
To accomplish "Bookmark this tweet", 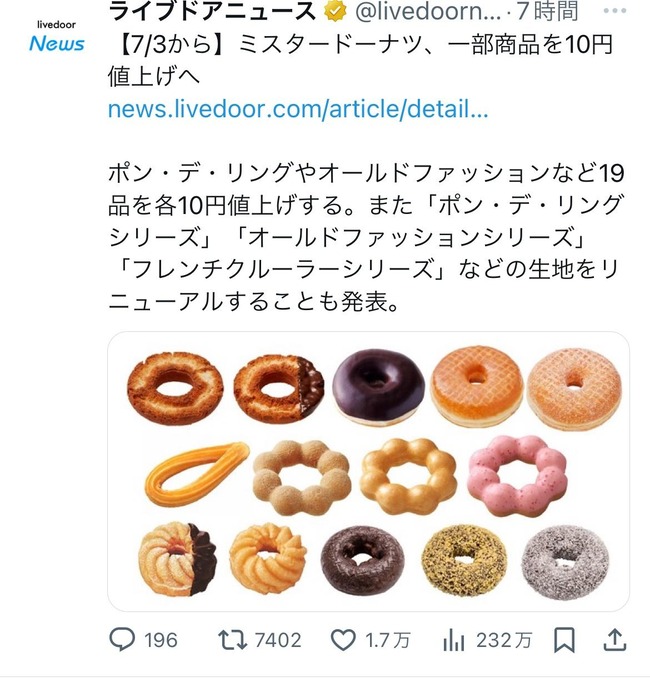I will tap(564, 640).
